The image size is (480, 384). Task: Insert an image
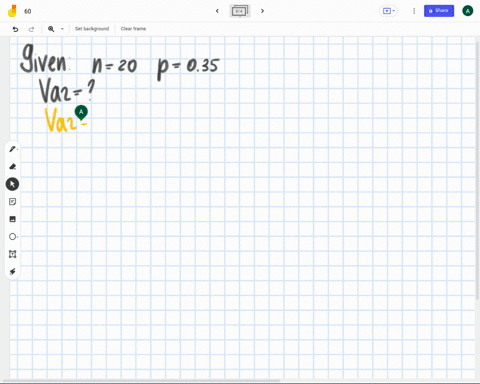pyautogui.click(x=12, y=219)
